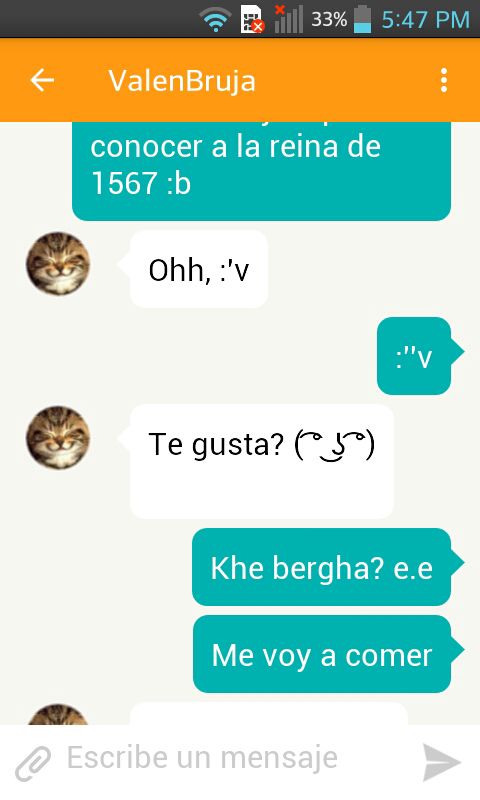
Task: Select the 'Ohh, :'v' message bubble
Action: 199,269
